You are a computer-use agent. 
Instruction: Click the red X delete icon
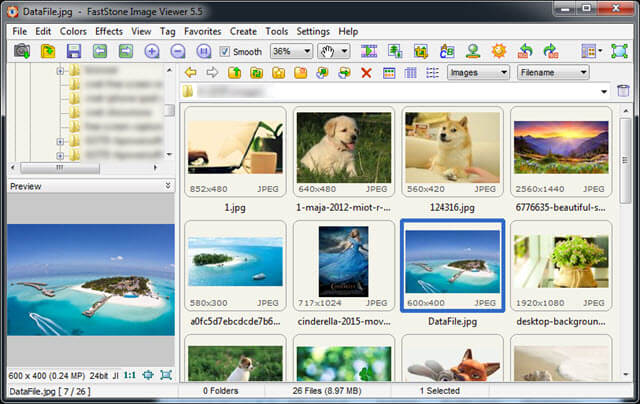[366, 73]
